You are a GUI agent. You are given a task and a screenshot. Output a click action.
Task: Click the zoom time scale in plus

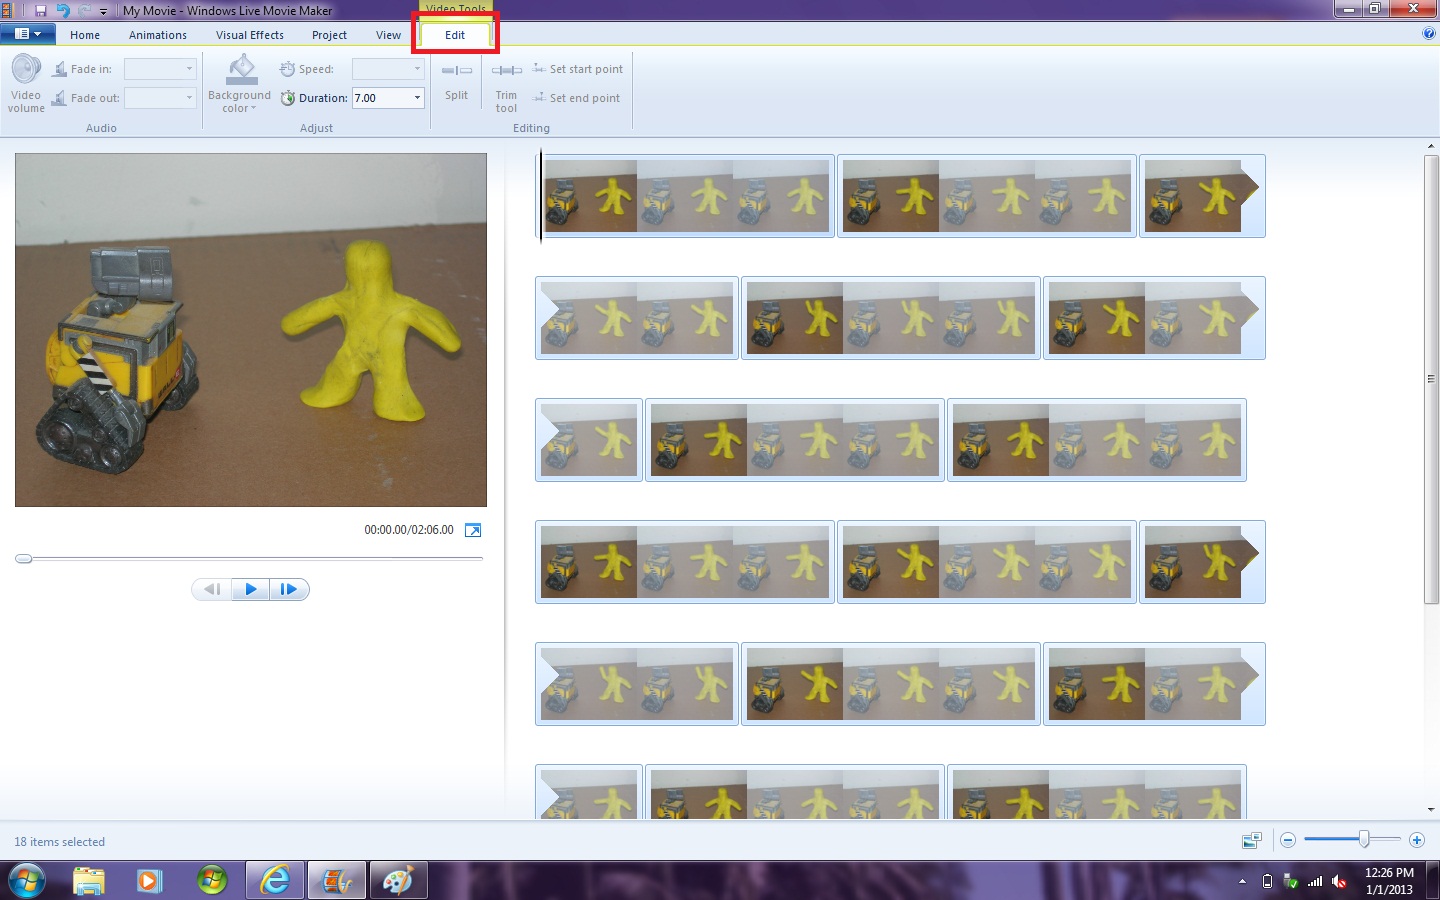click(x=1416, y=840)
